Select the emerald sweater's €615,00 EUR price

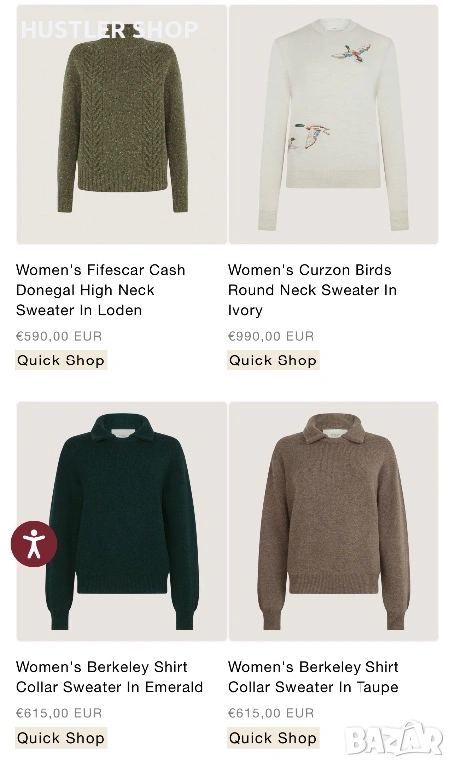[x=59, y=713]
